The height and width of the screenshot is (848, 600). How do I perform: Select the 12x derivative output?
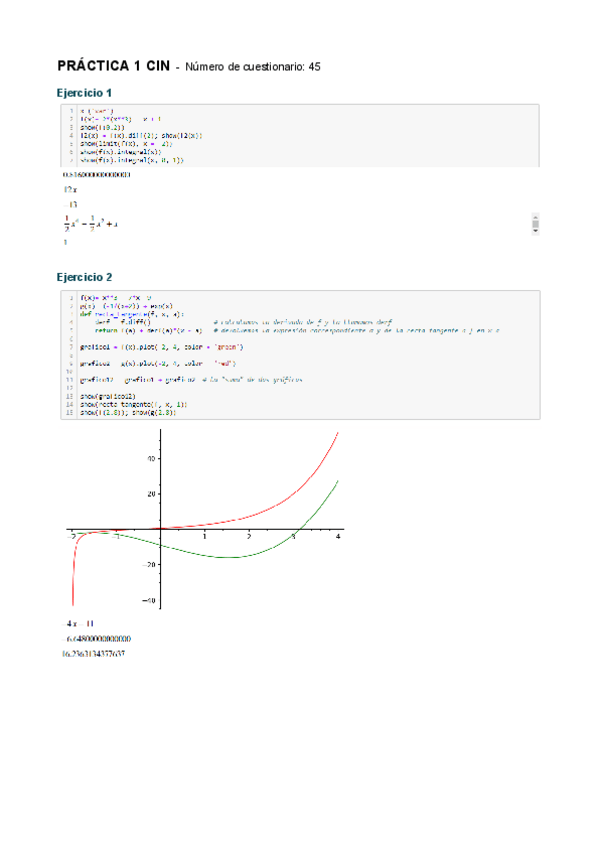click(x=69, y=189)
